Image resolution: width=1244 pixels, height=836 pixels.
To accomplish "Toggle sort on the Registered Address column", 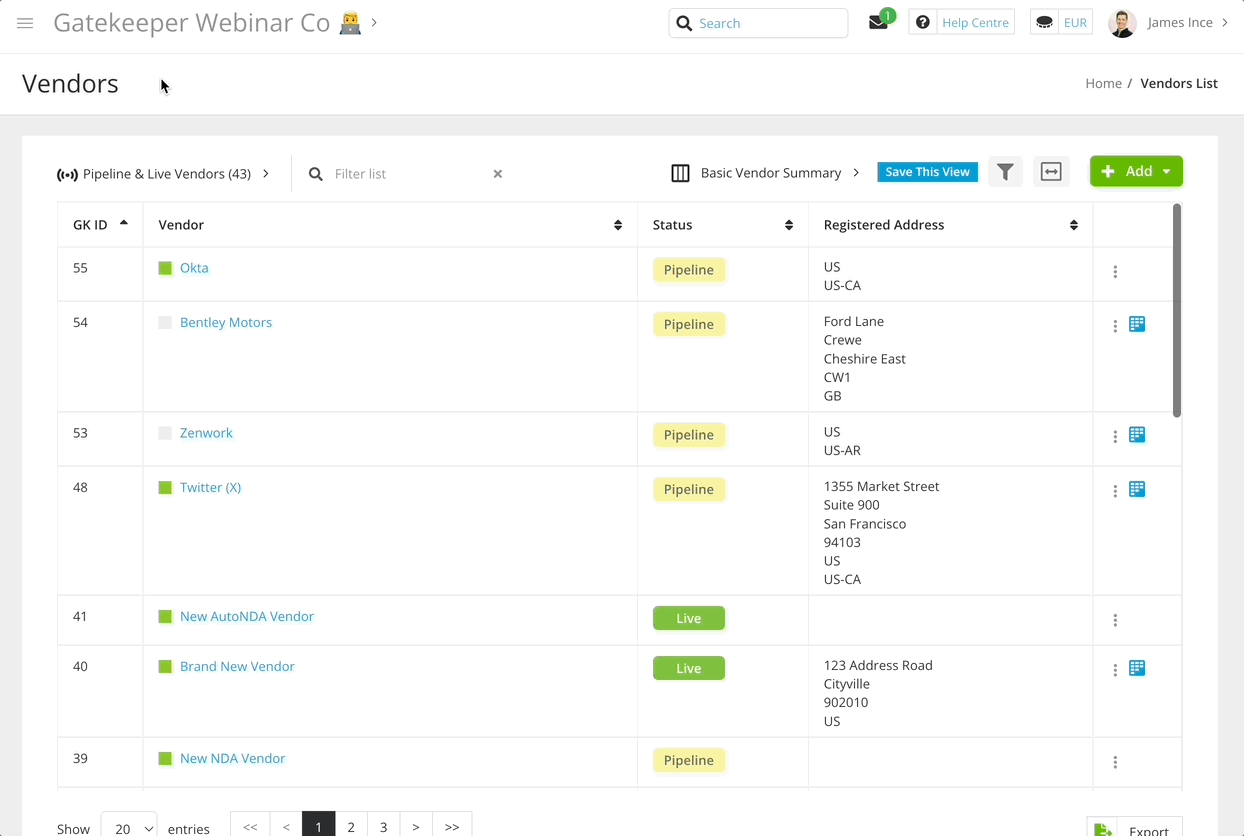I will [x=1073, y=225].
